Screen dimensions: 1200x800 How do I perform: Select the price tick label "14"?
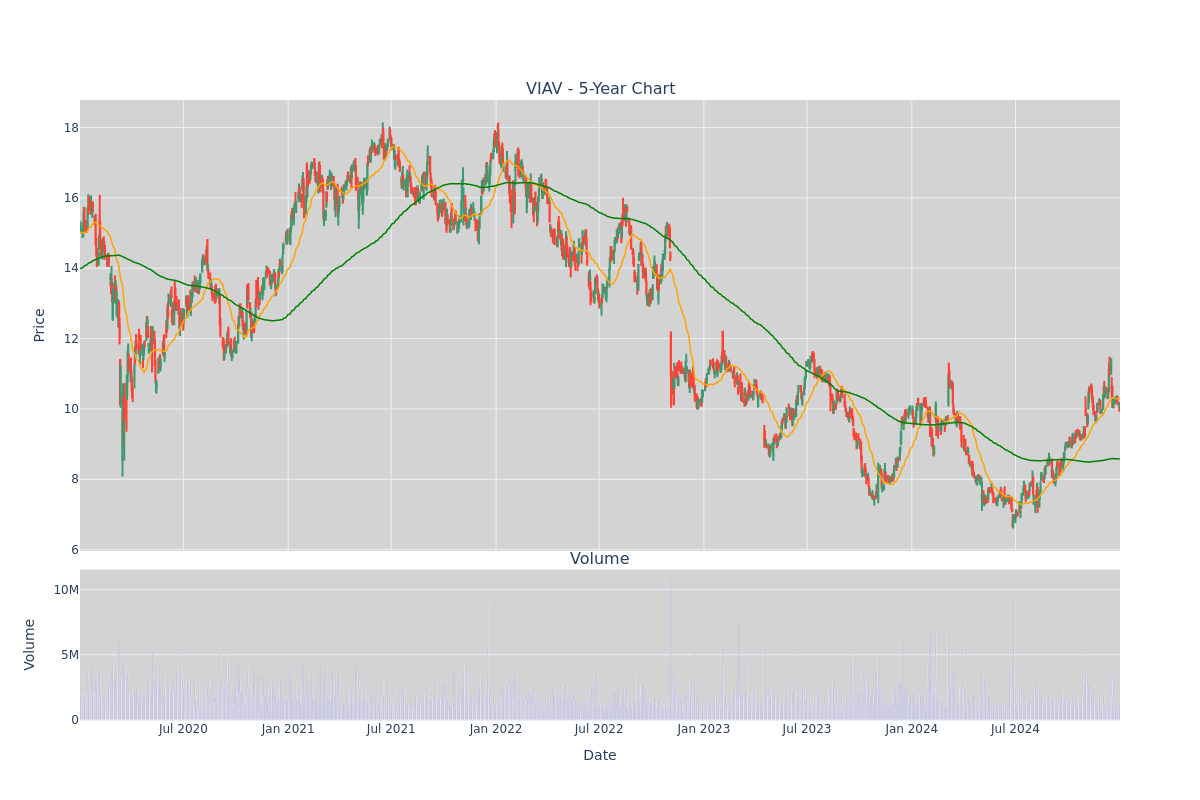point(71,268)
